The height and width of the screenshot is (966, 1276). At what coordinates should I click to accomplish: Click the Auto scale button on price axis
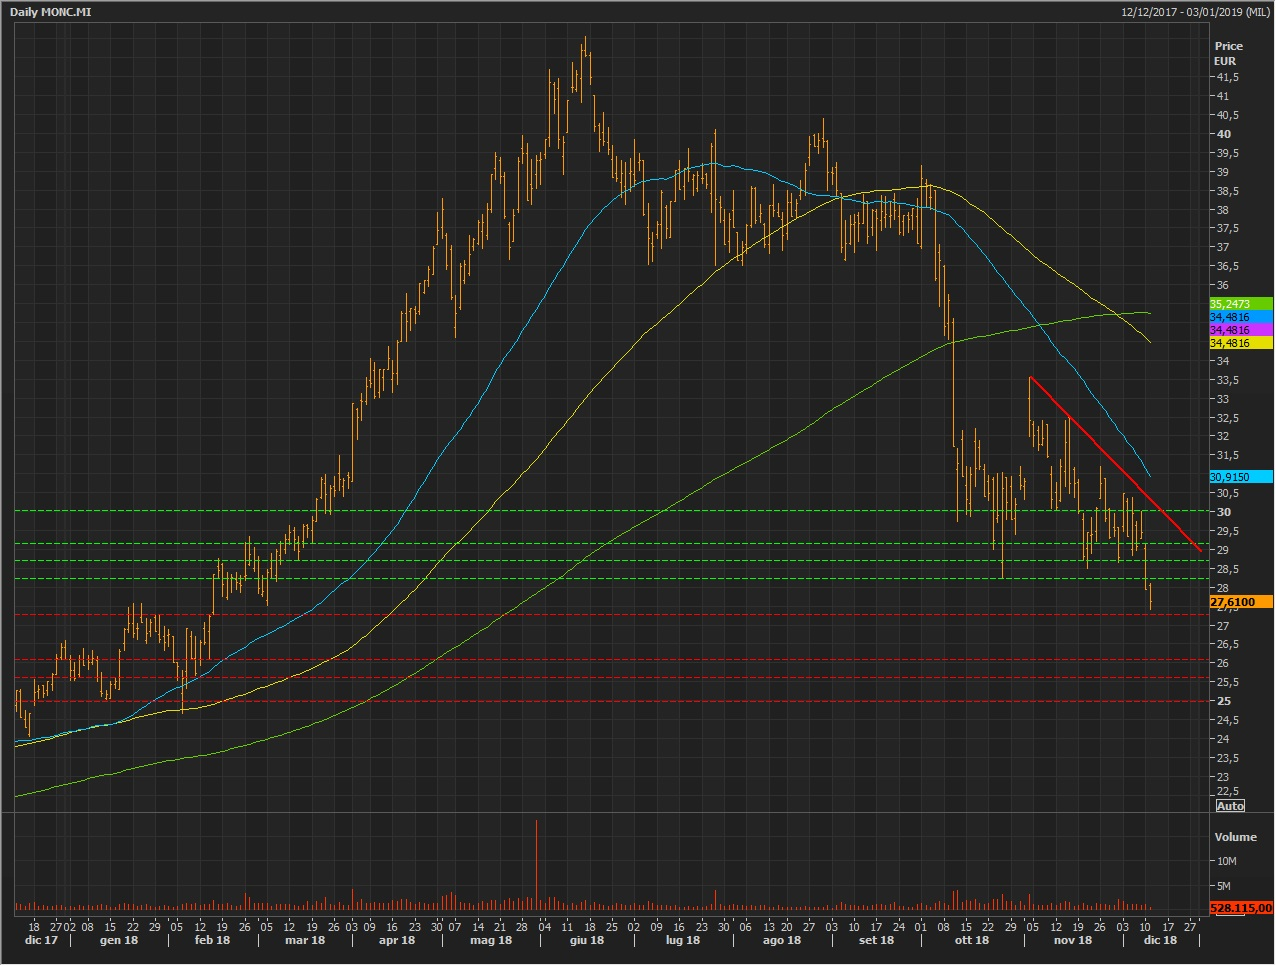pyautogui.click(x=1230, y=806)
